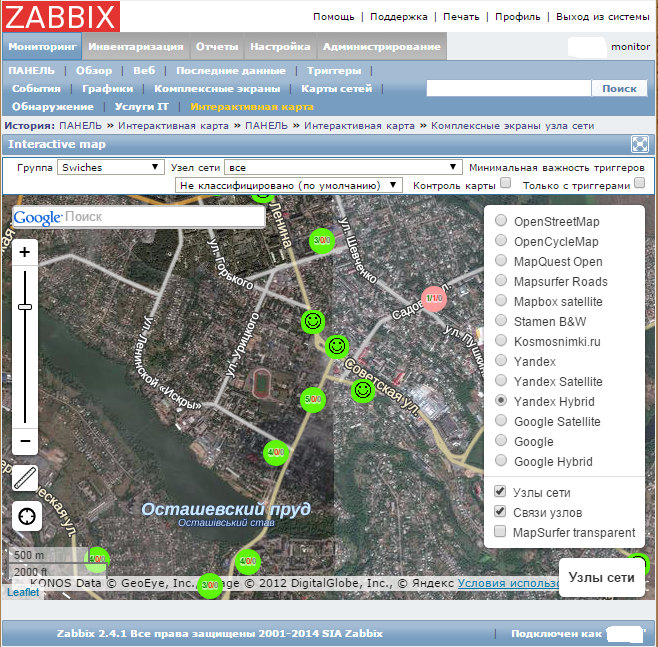
Task: Select Mapsurfer Roads base layer
Action: click(x=501, y=280)
